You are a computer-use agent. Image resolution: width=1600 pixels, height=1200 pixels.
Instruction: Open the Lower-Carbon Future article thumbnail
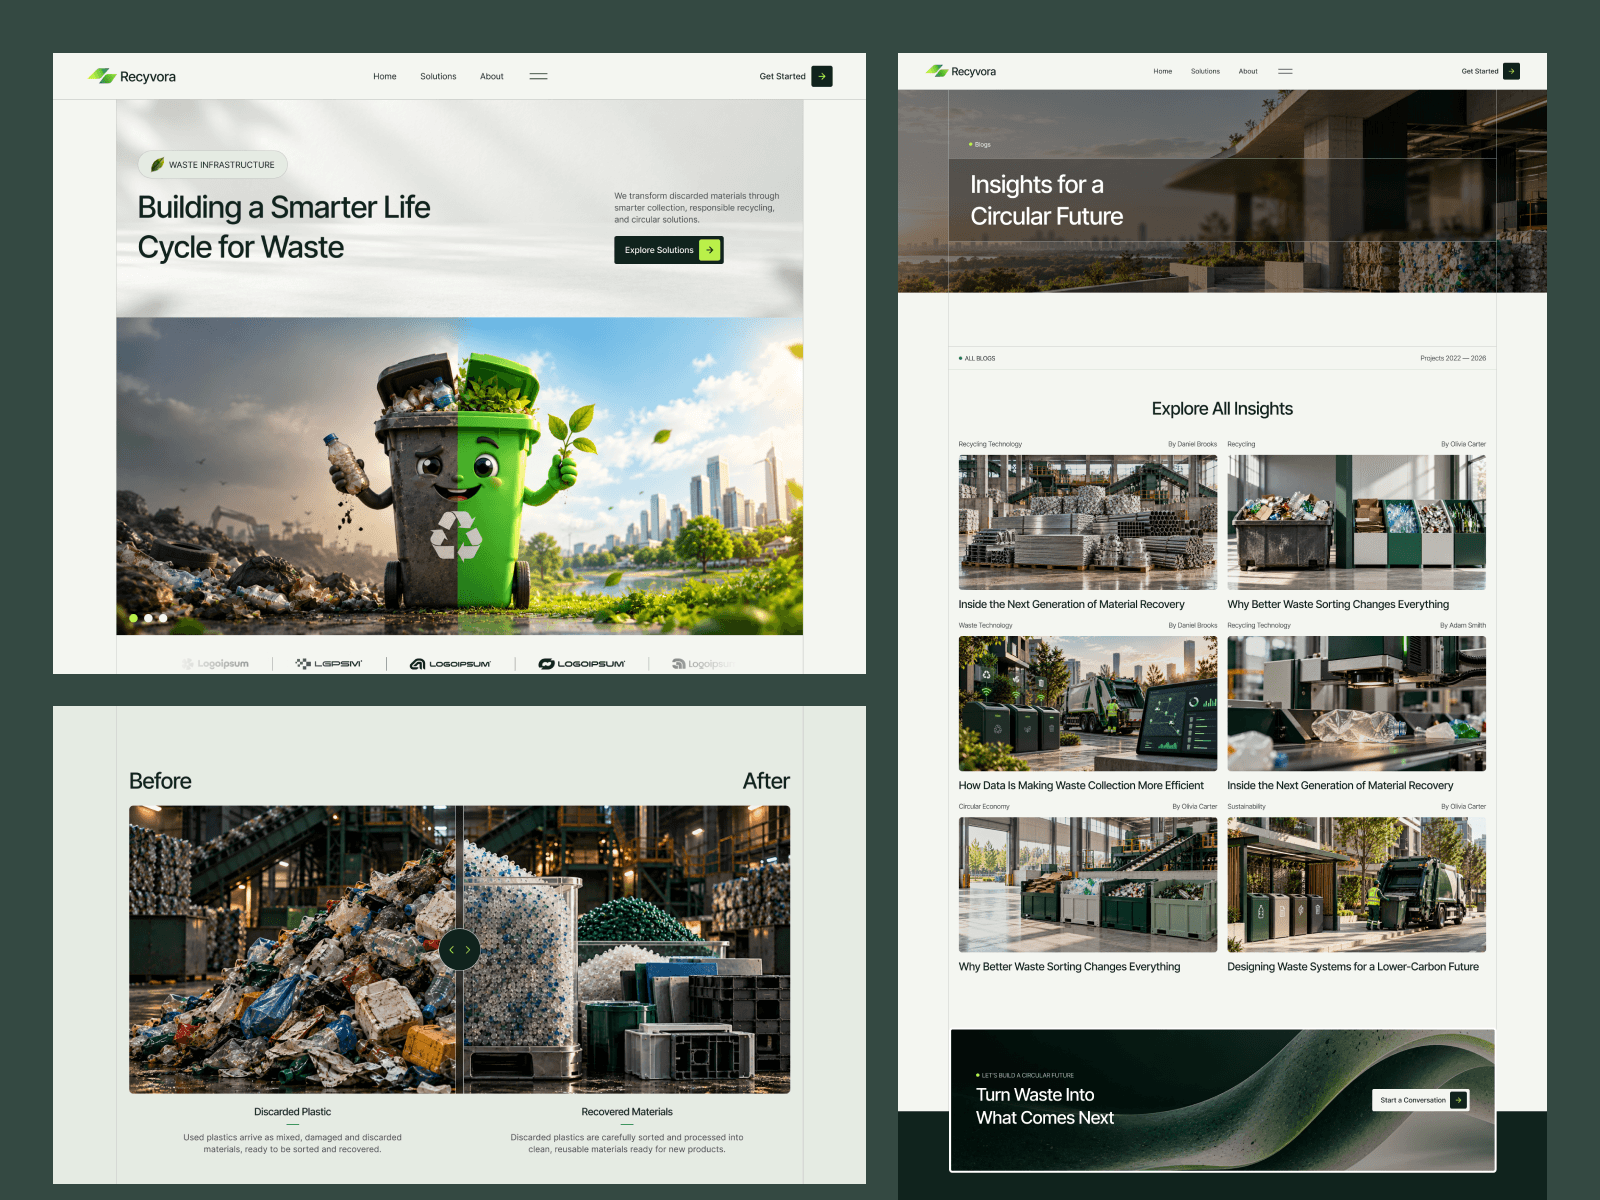click(1357, 885)
